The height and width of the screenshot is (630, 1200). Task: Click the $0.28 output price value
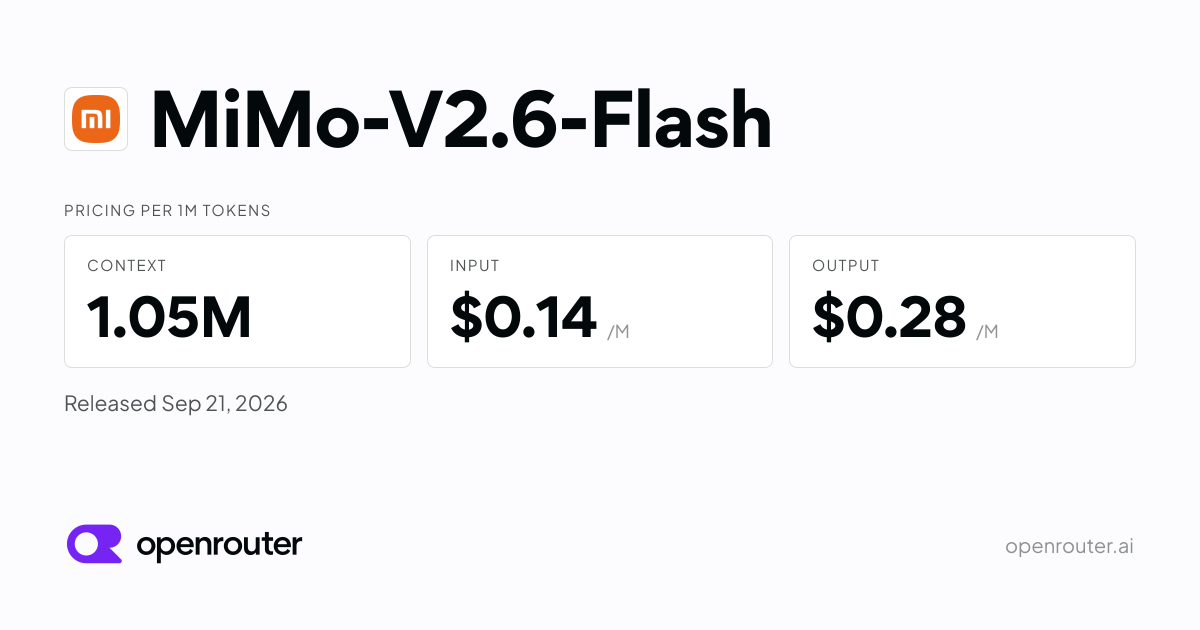889,317
